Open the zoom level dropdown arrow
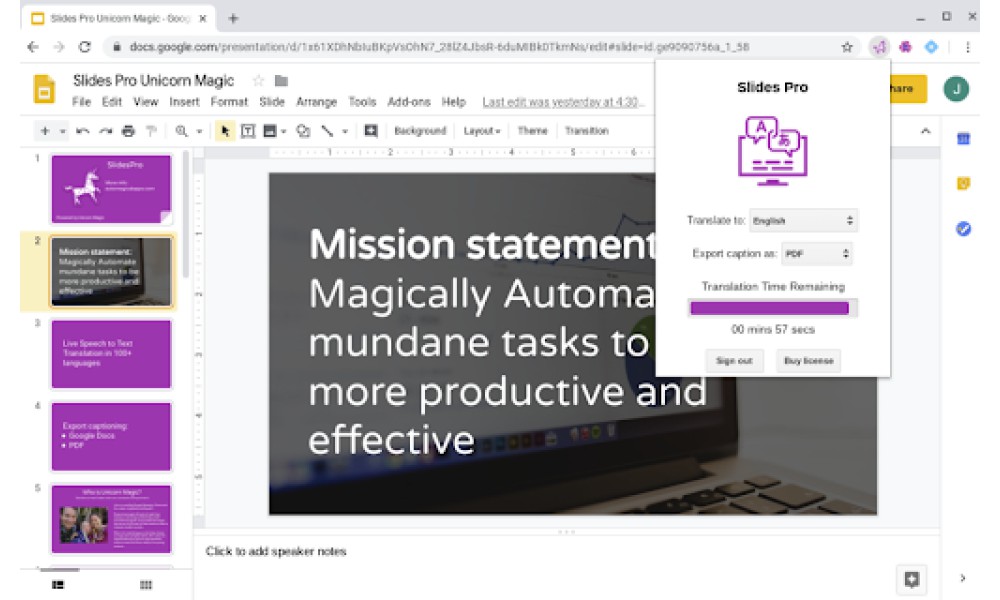Screen dimensions: 1000x600 point(199,131)
